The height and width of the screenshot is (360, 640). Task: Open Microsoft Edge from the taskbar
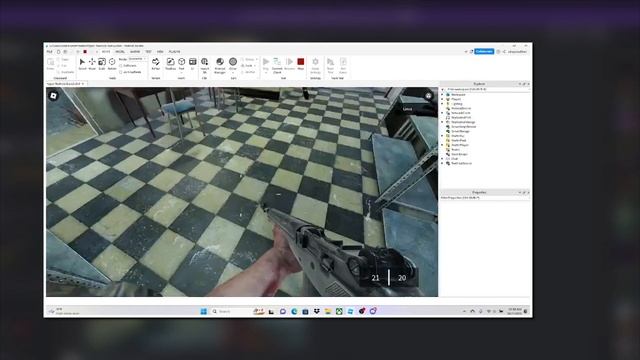pyautogui.click(x=294, y=311)
